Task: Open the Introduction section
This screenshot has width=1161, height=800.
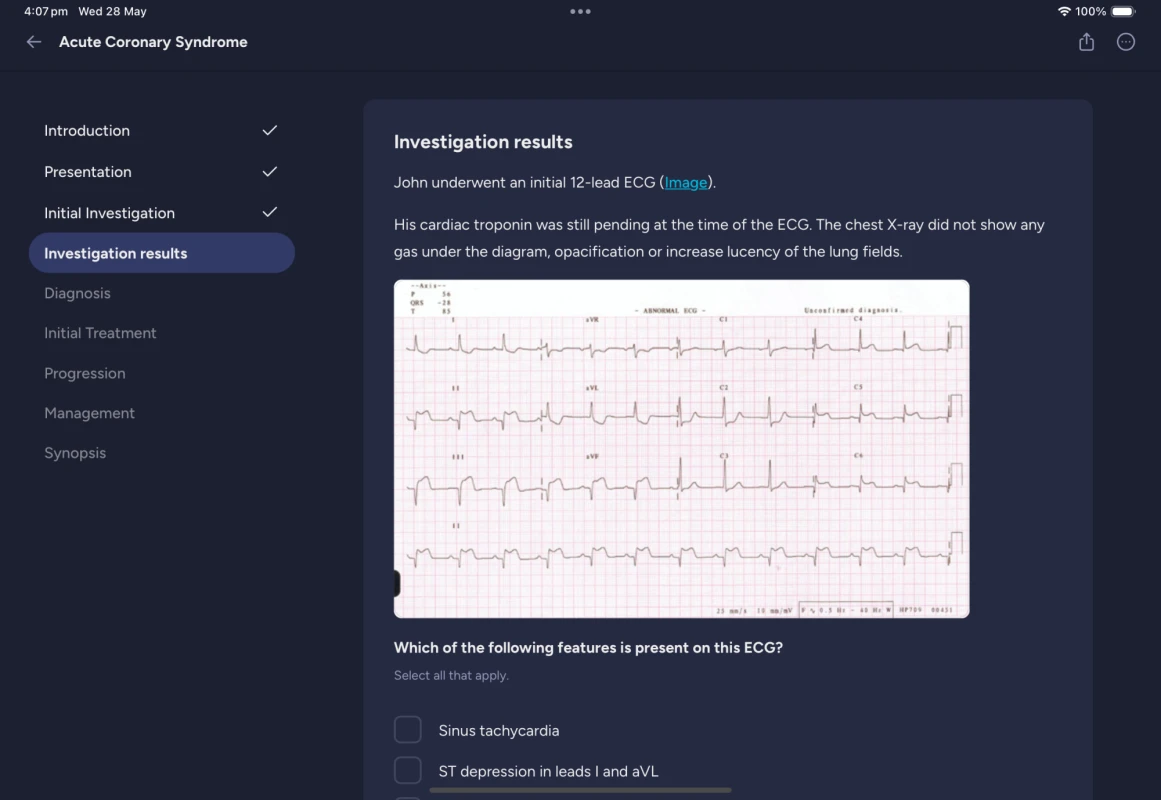Action: (x=87, y=131)
